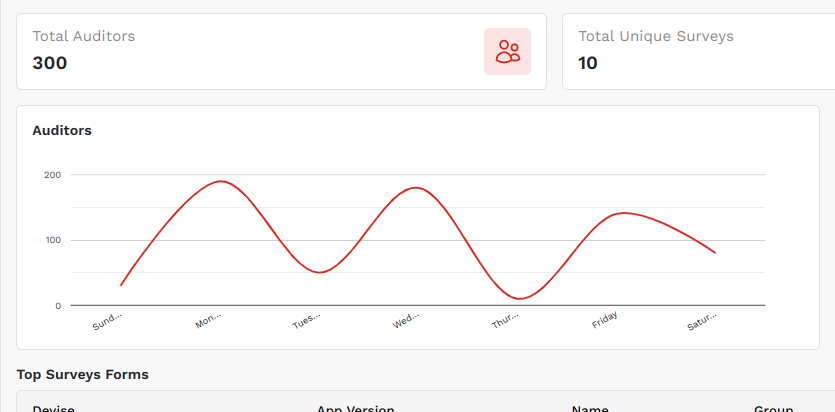Select the Saturday label on the x-axis

(x=702, y=321)
